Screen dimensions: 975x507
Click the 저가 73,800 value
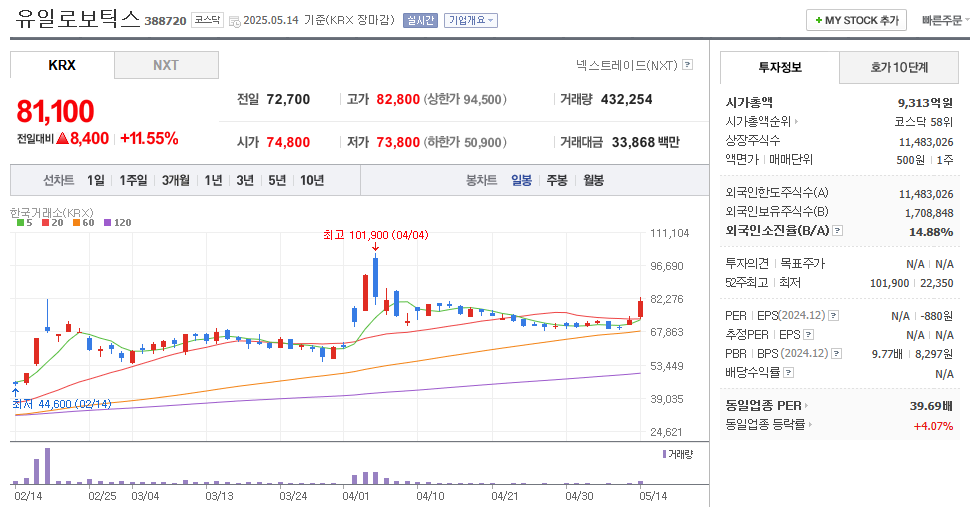(398, 142)
